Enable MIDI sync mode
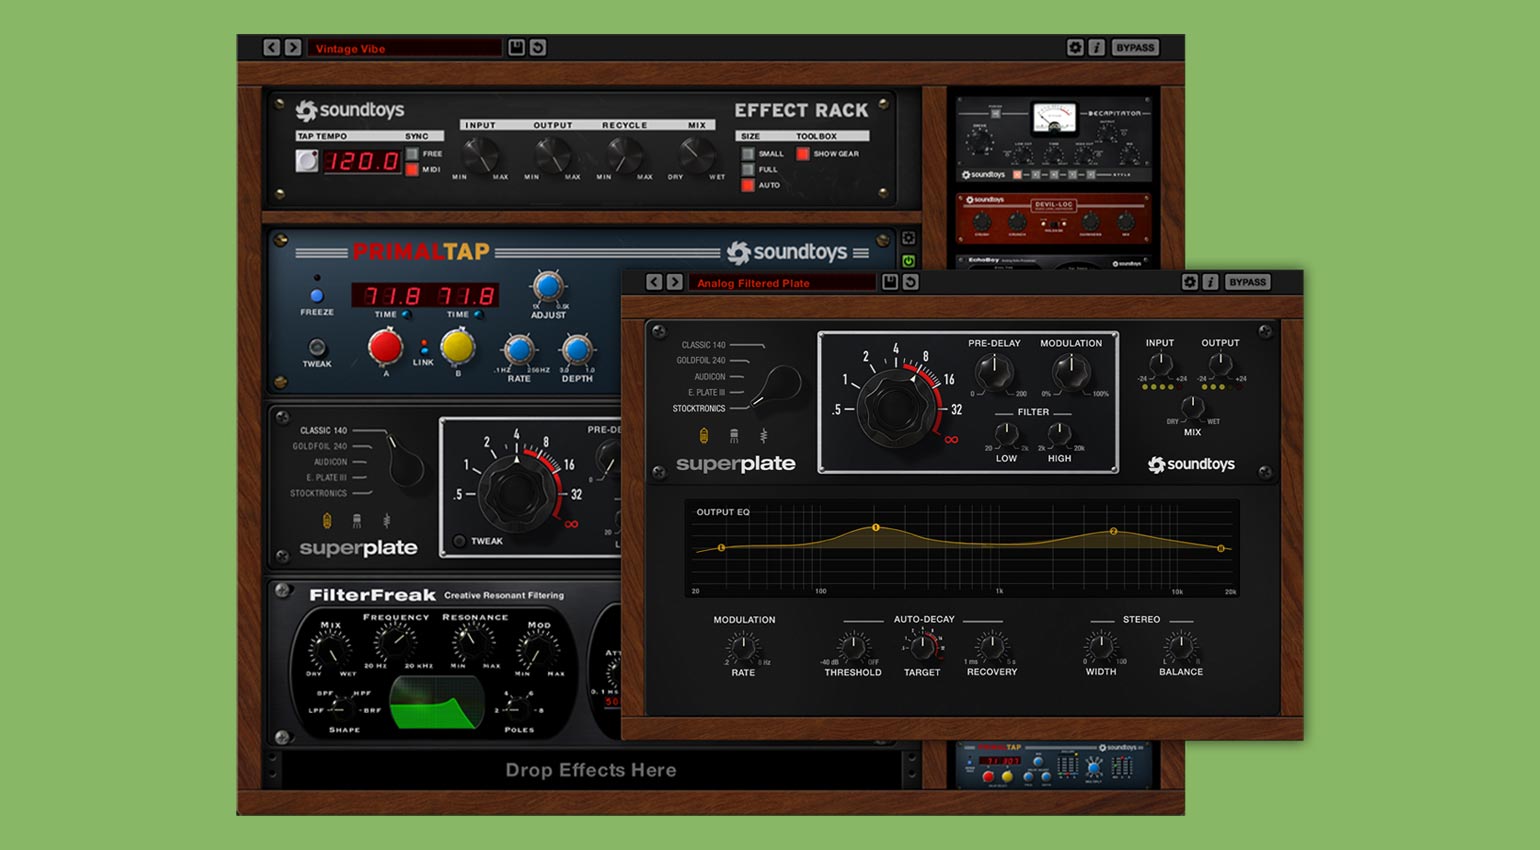 coord(412,170)
